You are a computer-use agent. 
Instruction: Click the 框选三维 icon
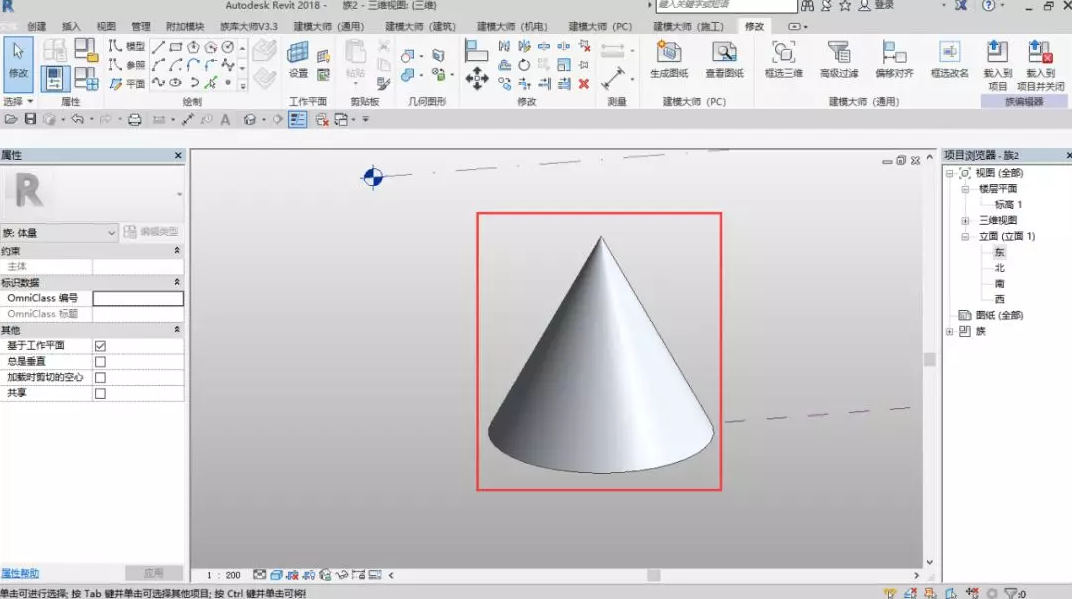click(x=783, y=53)
